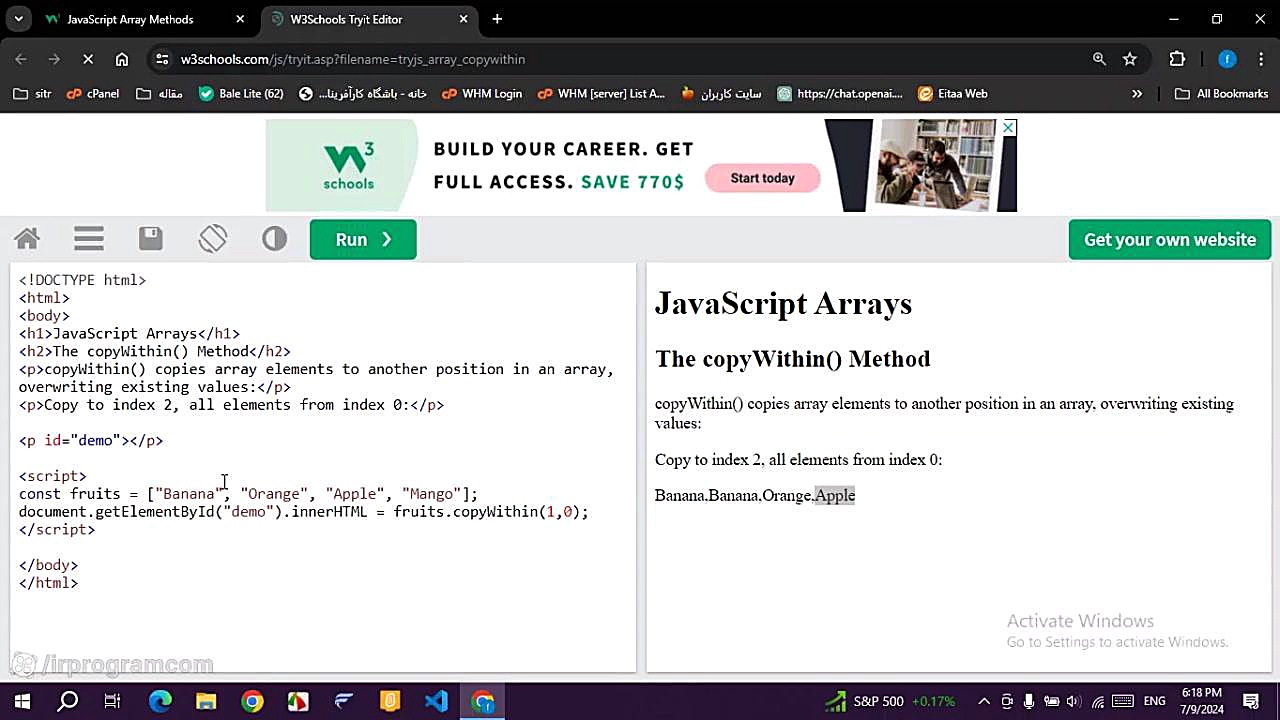Open the chat.openai bookmark
This screenshot has height=720, width=1280.
(x=840, y=93)
